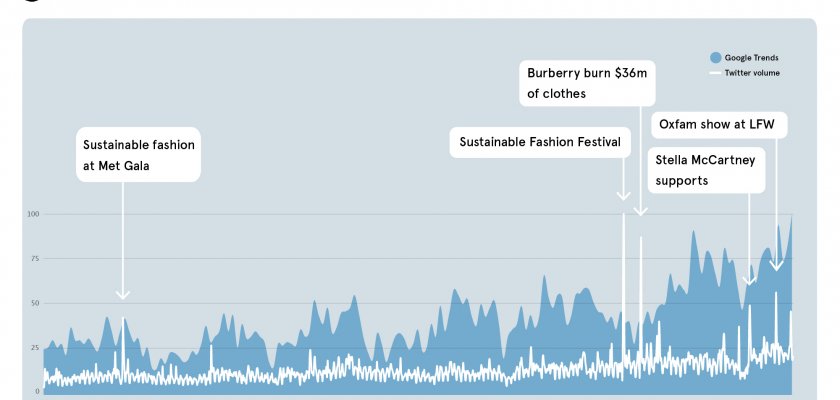Click the 25 y-axis label

coord(34,347)
